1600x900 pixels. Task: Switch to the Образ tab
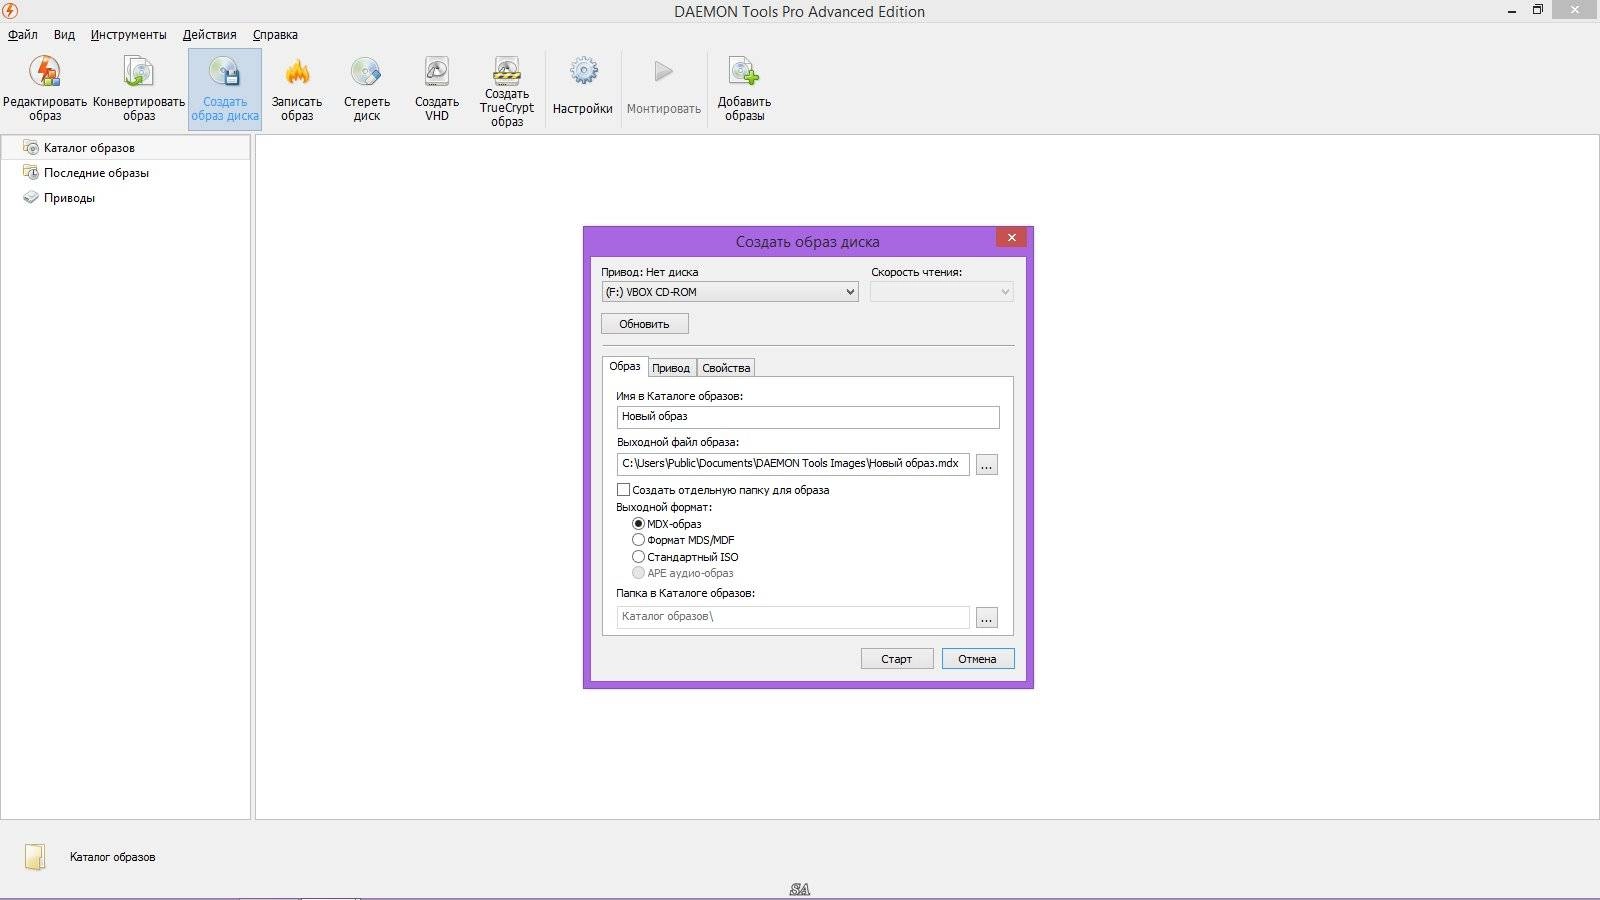(x=625, y=366)
